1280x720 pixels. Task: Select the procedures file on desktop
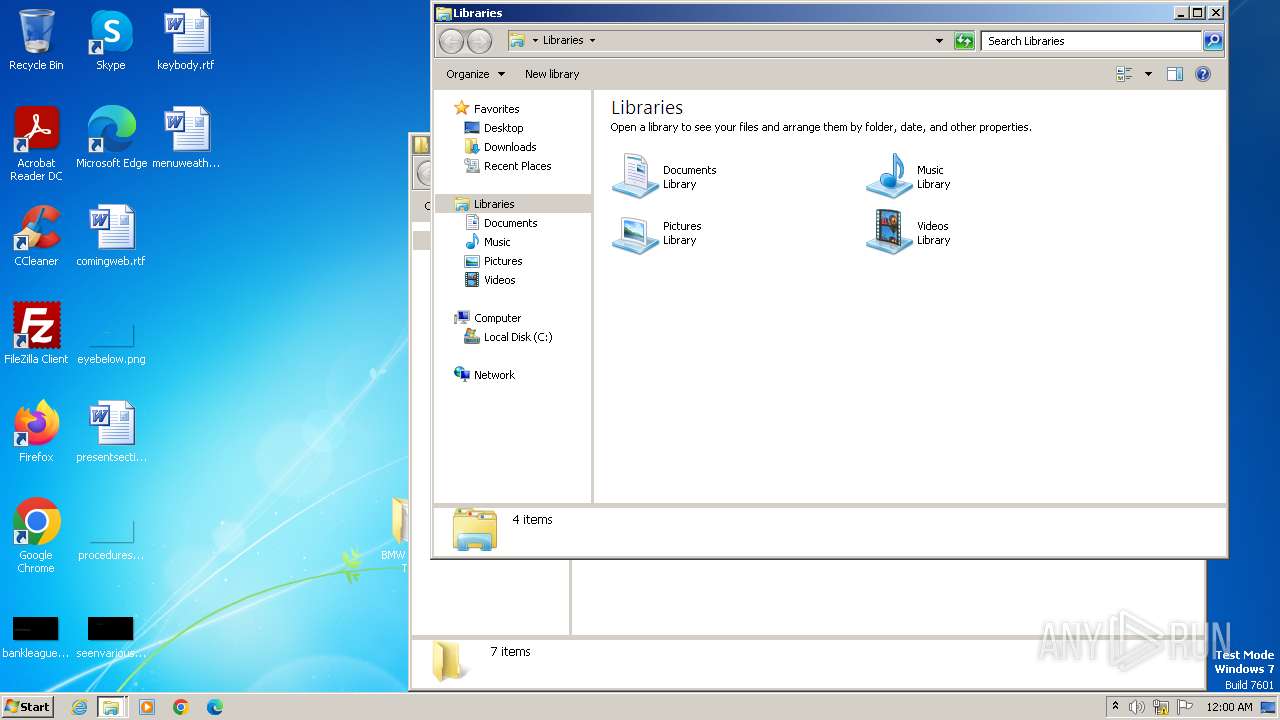111,538
